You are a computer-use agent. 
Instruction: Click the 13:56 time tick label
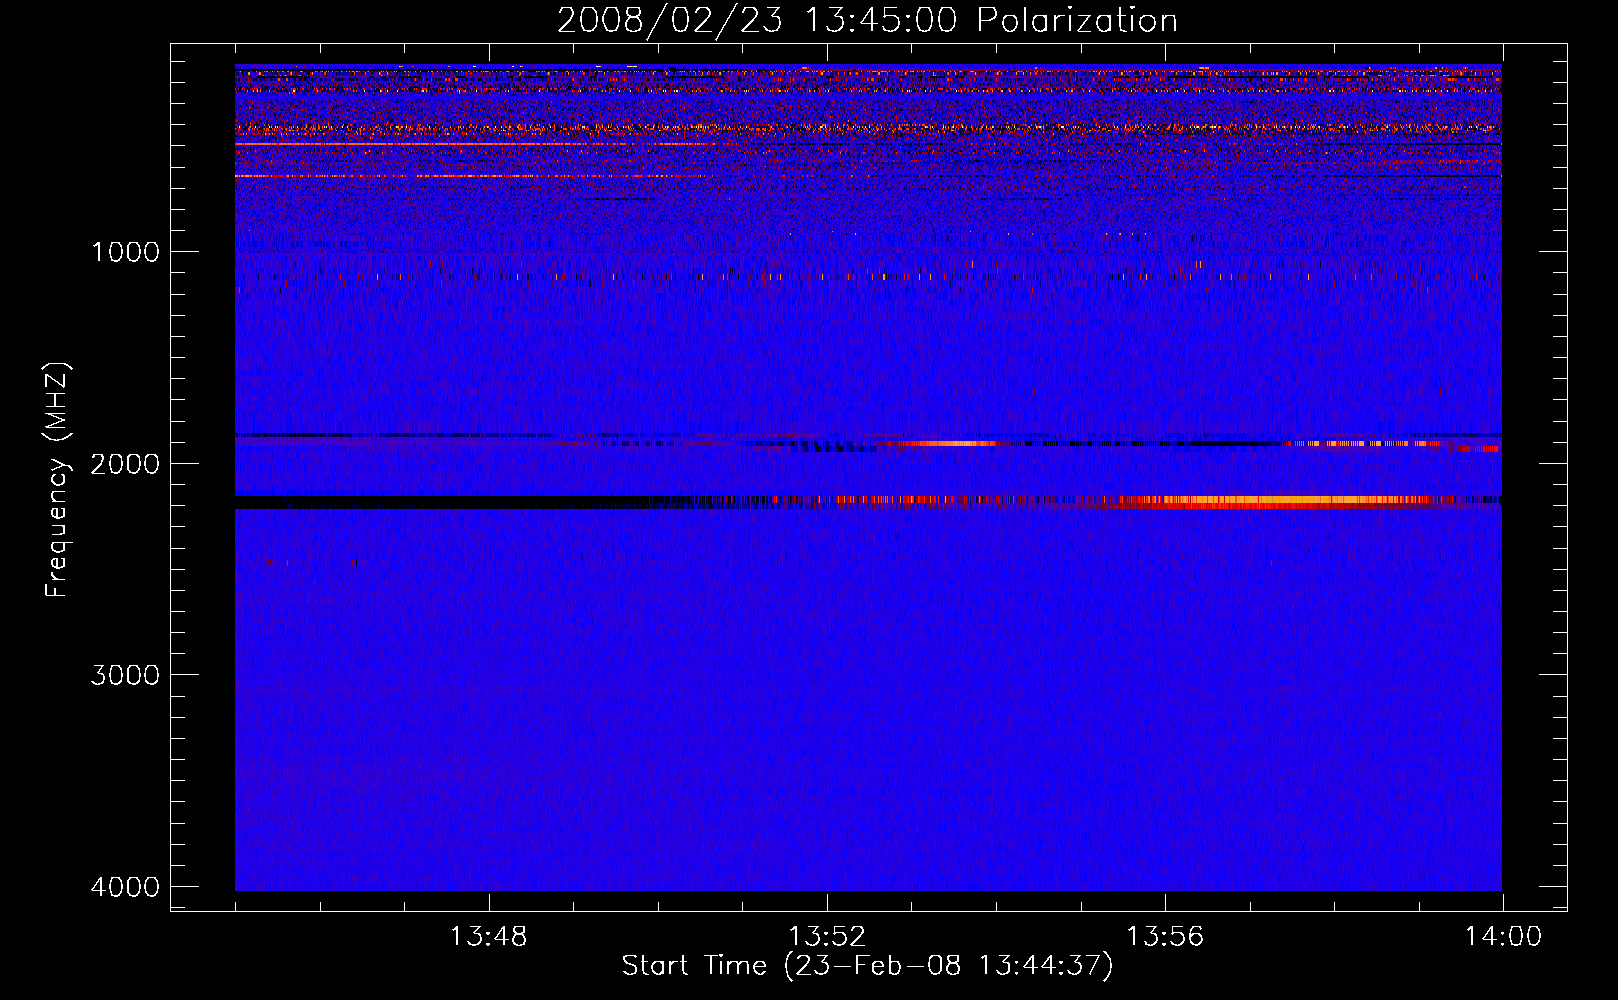1165,937
